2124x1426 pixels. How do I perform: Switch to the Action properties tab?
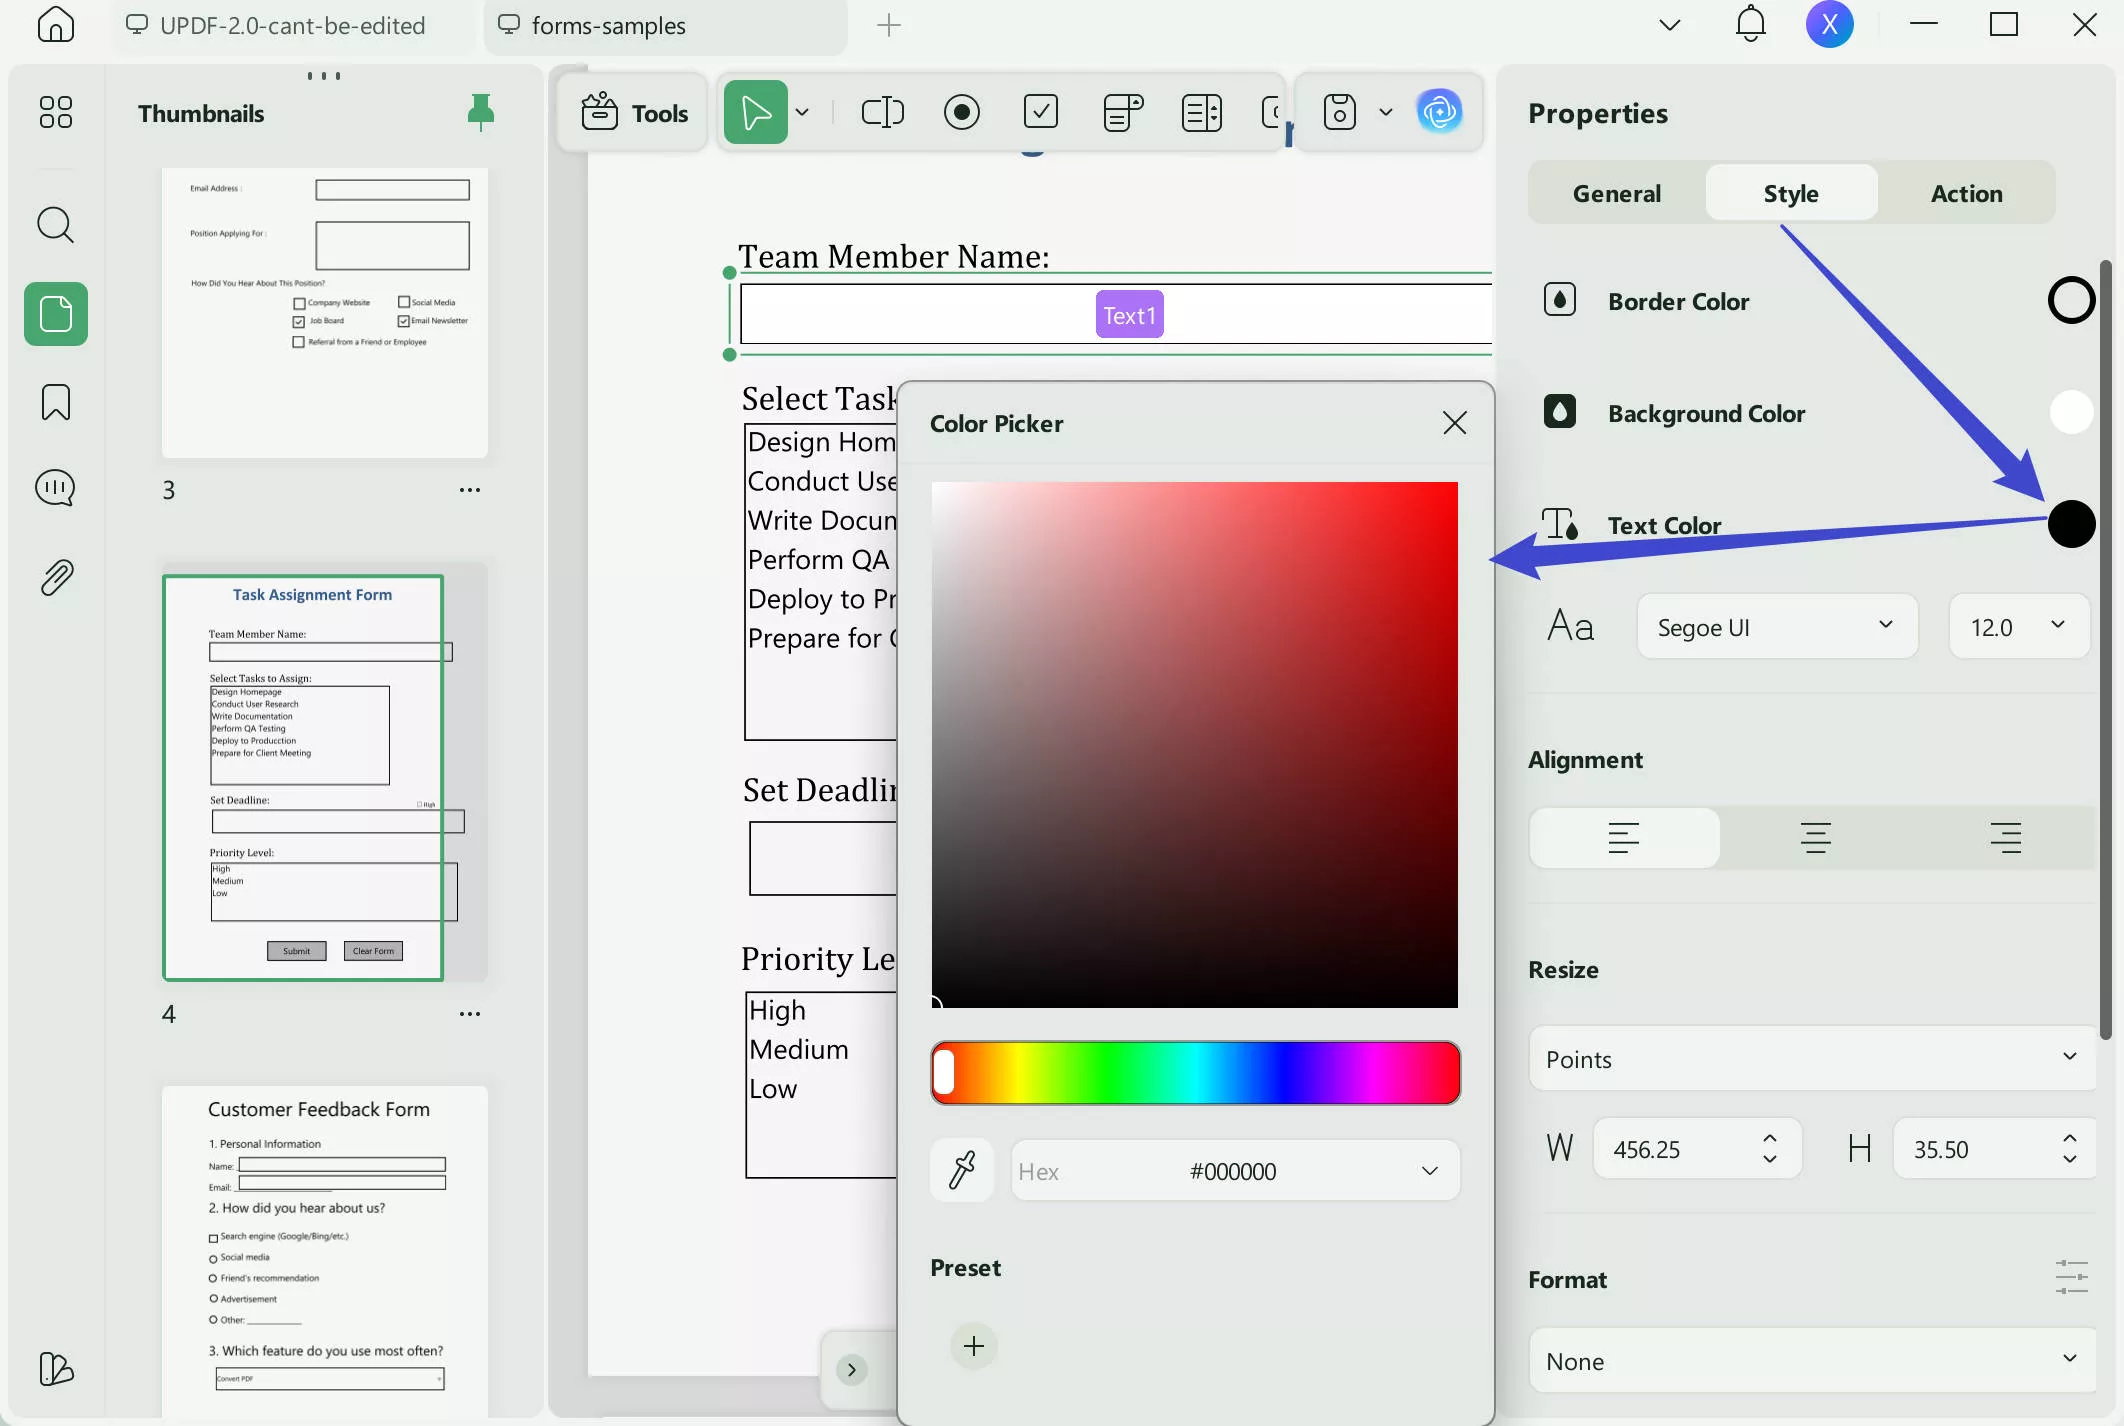1966,193
